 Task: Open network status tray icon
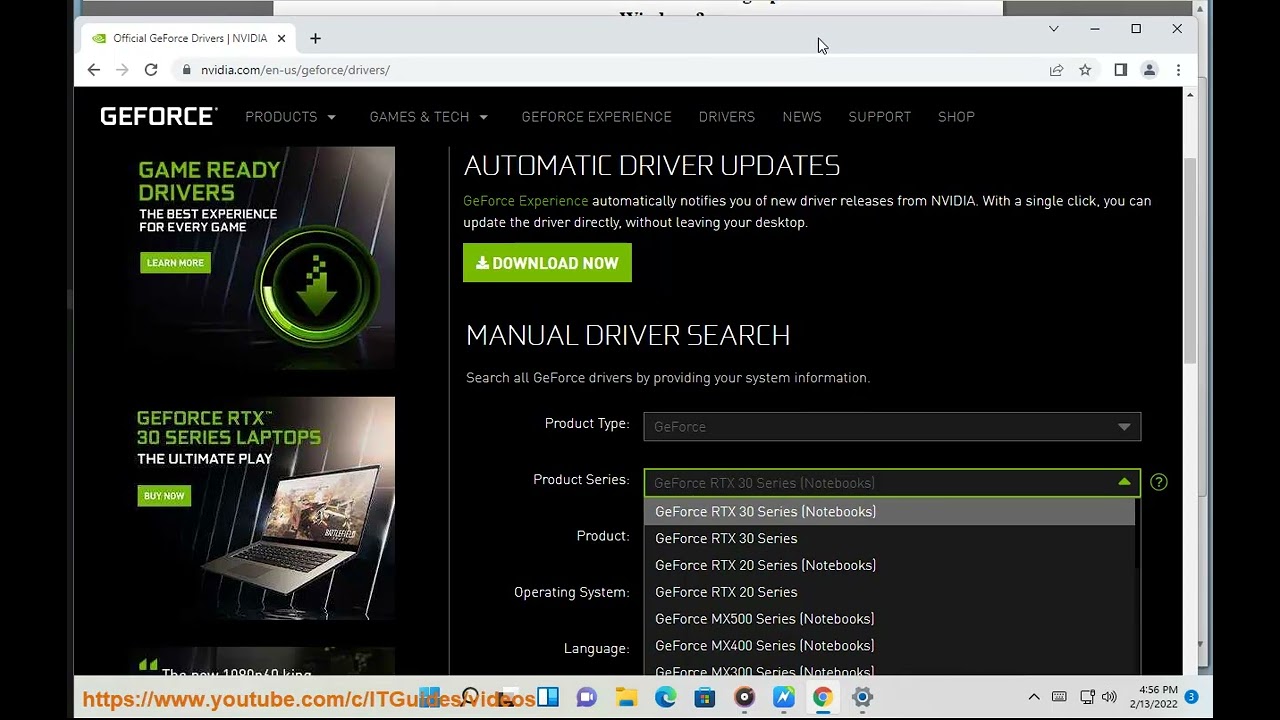coord(1087,697)
